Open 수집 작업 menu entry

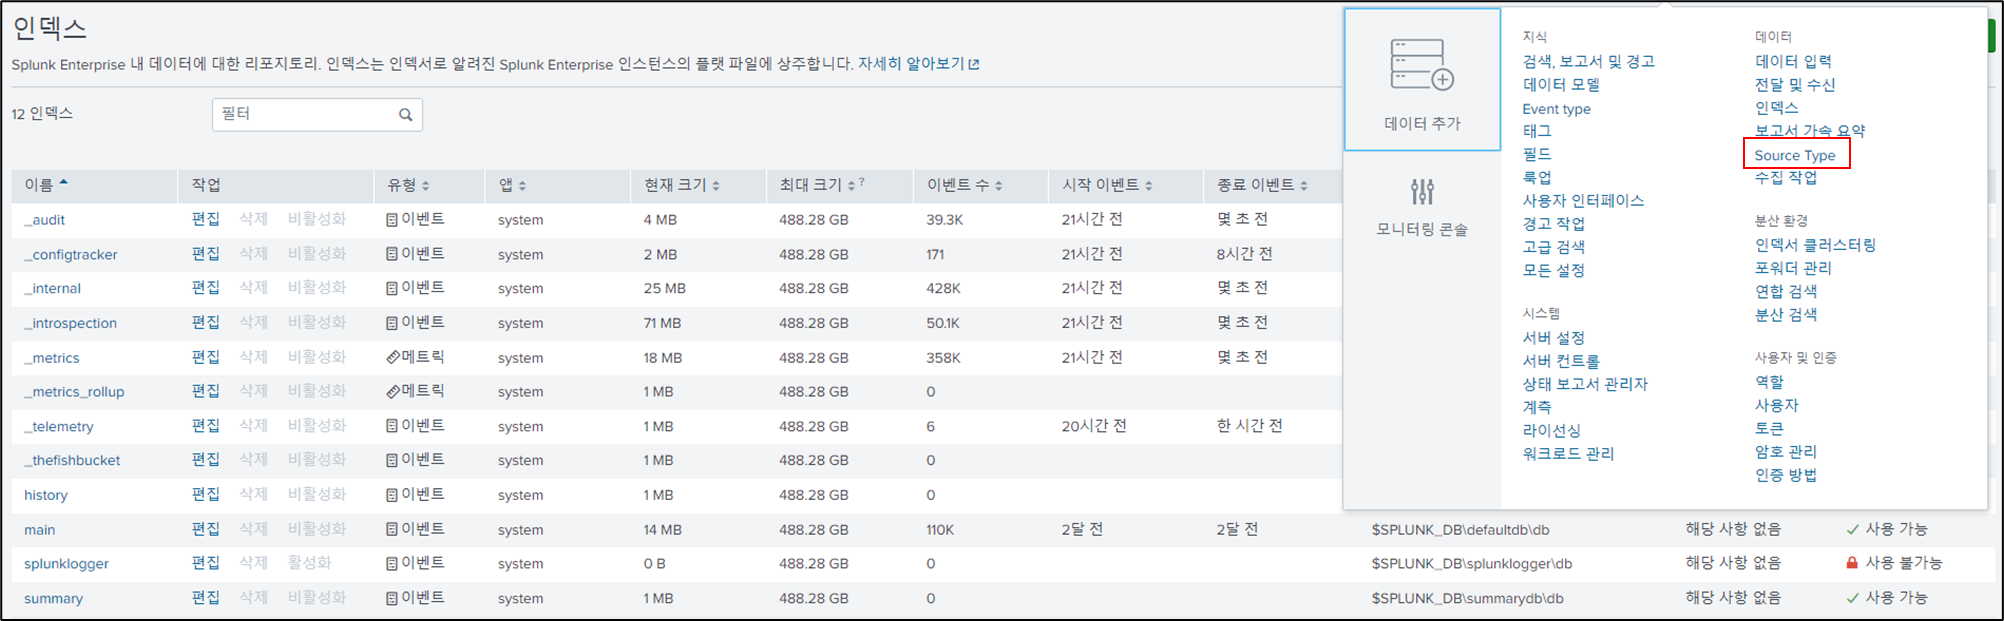click(1785, 177)
